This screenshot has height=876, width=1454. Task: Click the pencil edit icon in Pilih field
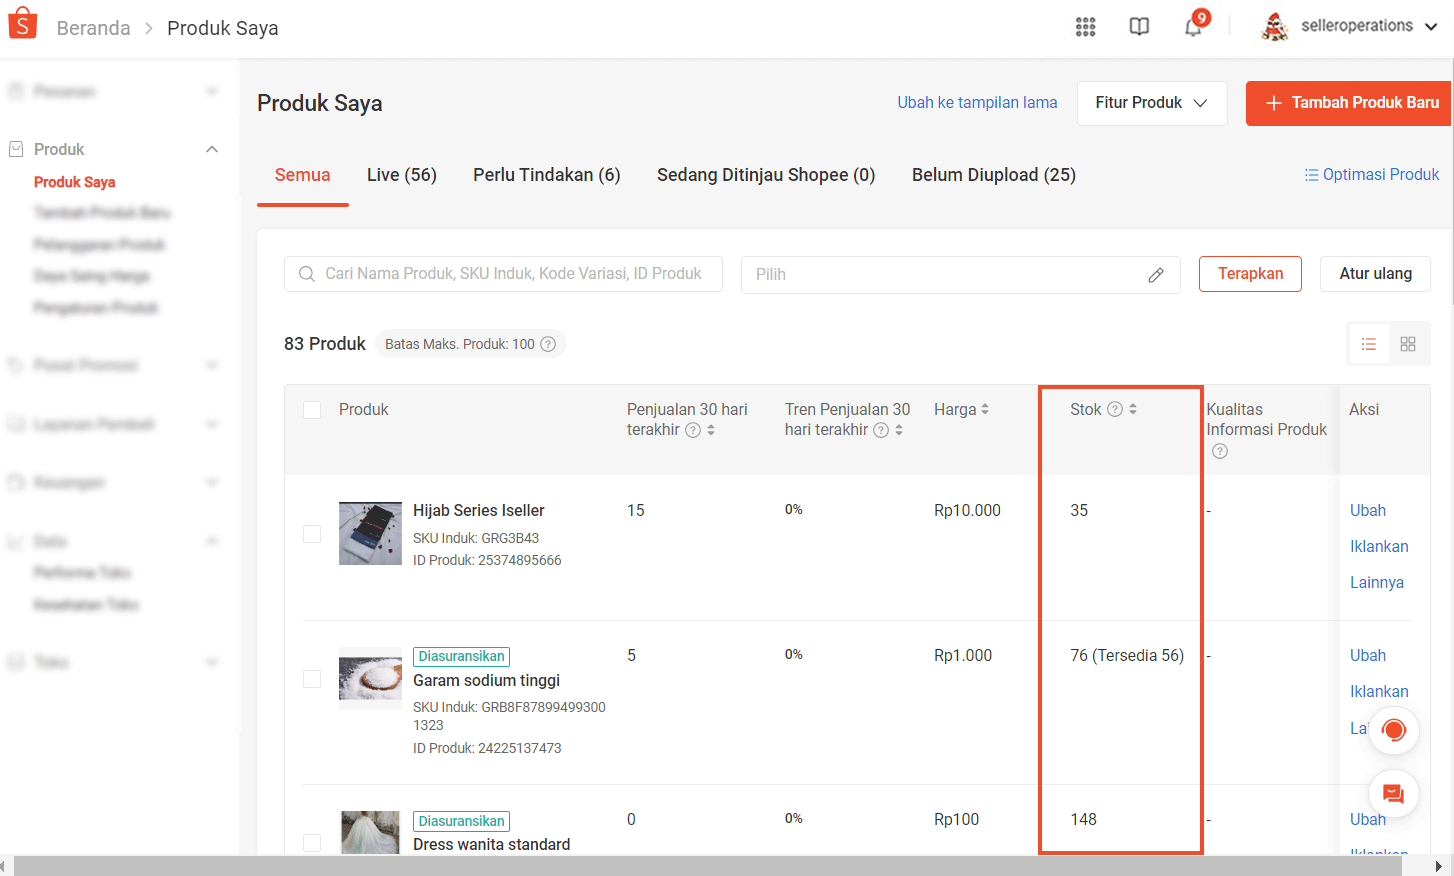1156,275
